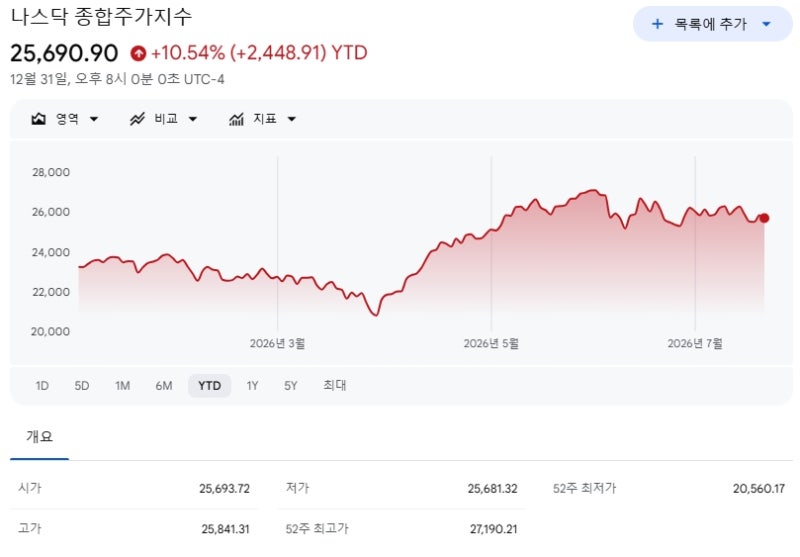Open the 지표 indicators menu
This screenshot has height=557, width=800.
262,119
